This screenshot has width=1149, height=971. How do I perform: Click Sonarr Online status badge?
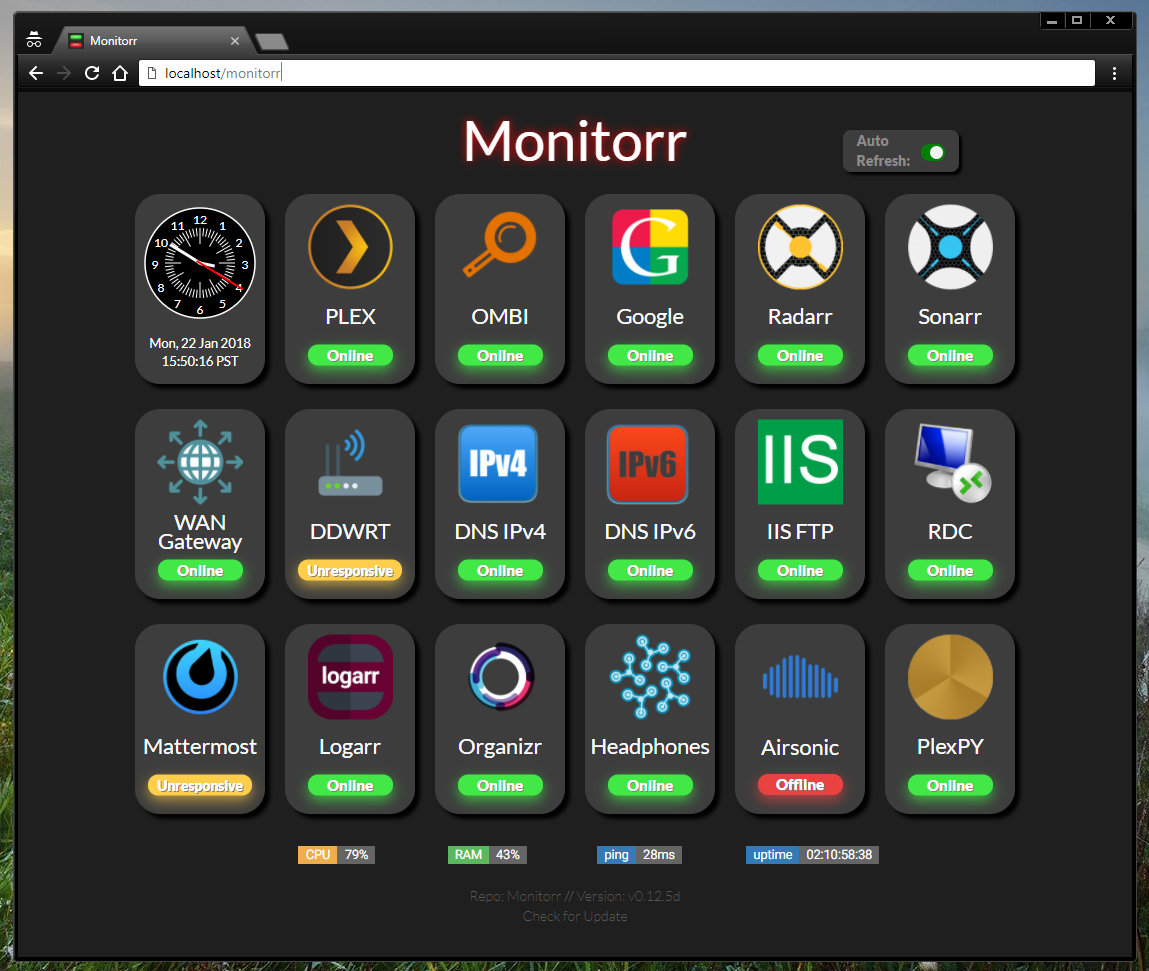(950, 355)
